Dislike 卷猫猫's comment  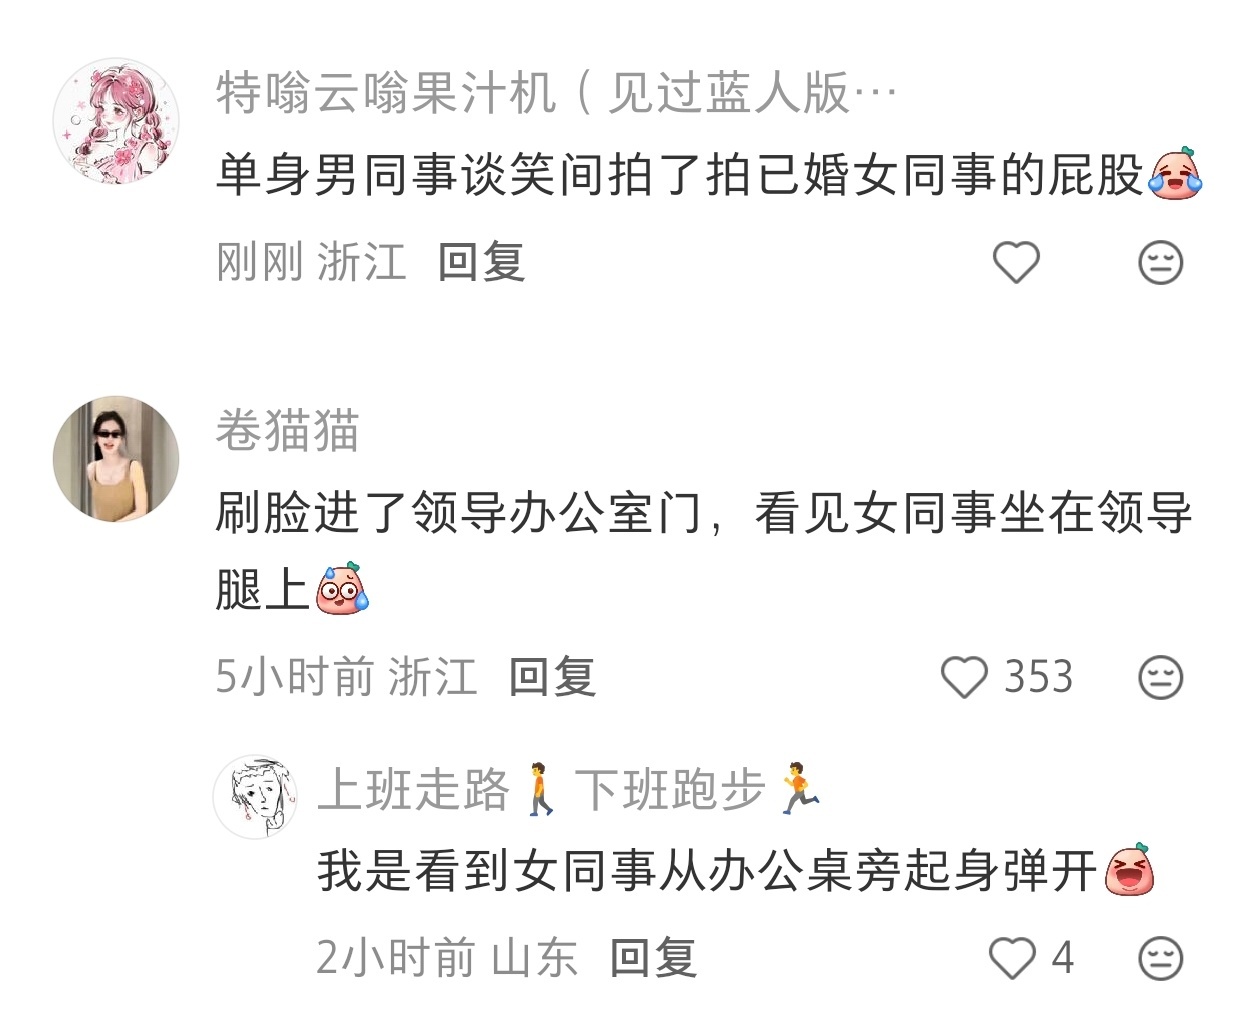[x=1161, y=677]
